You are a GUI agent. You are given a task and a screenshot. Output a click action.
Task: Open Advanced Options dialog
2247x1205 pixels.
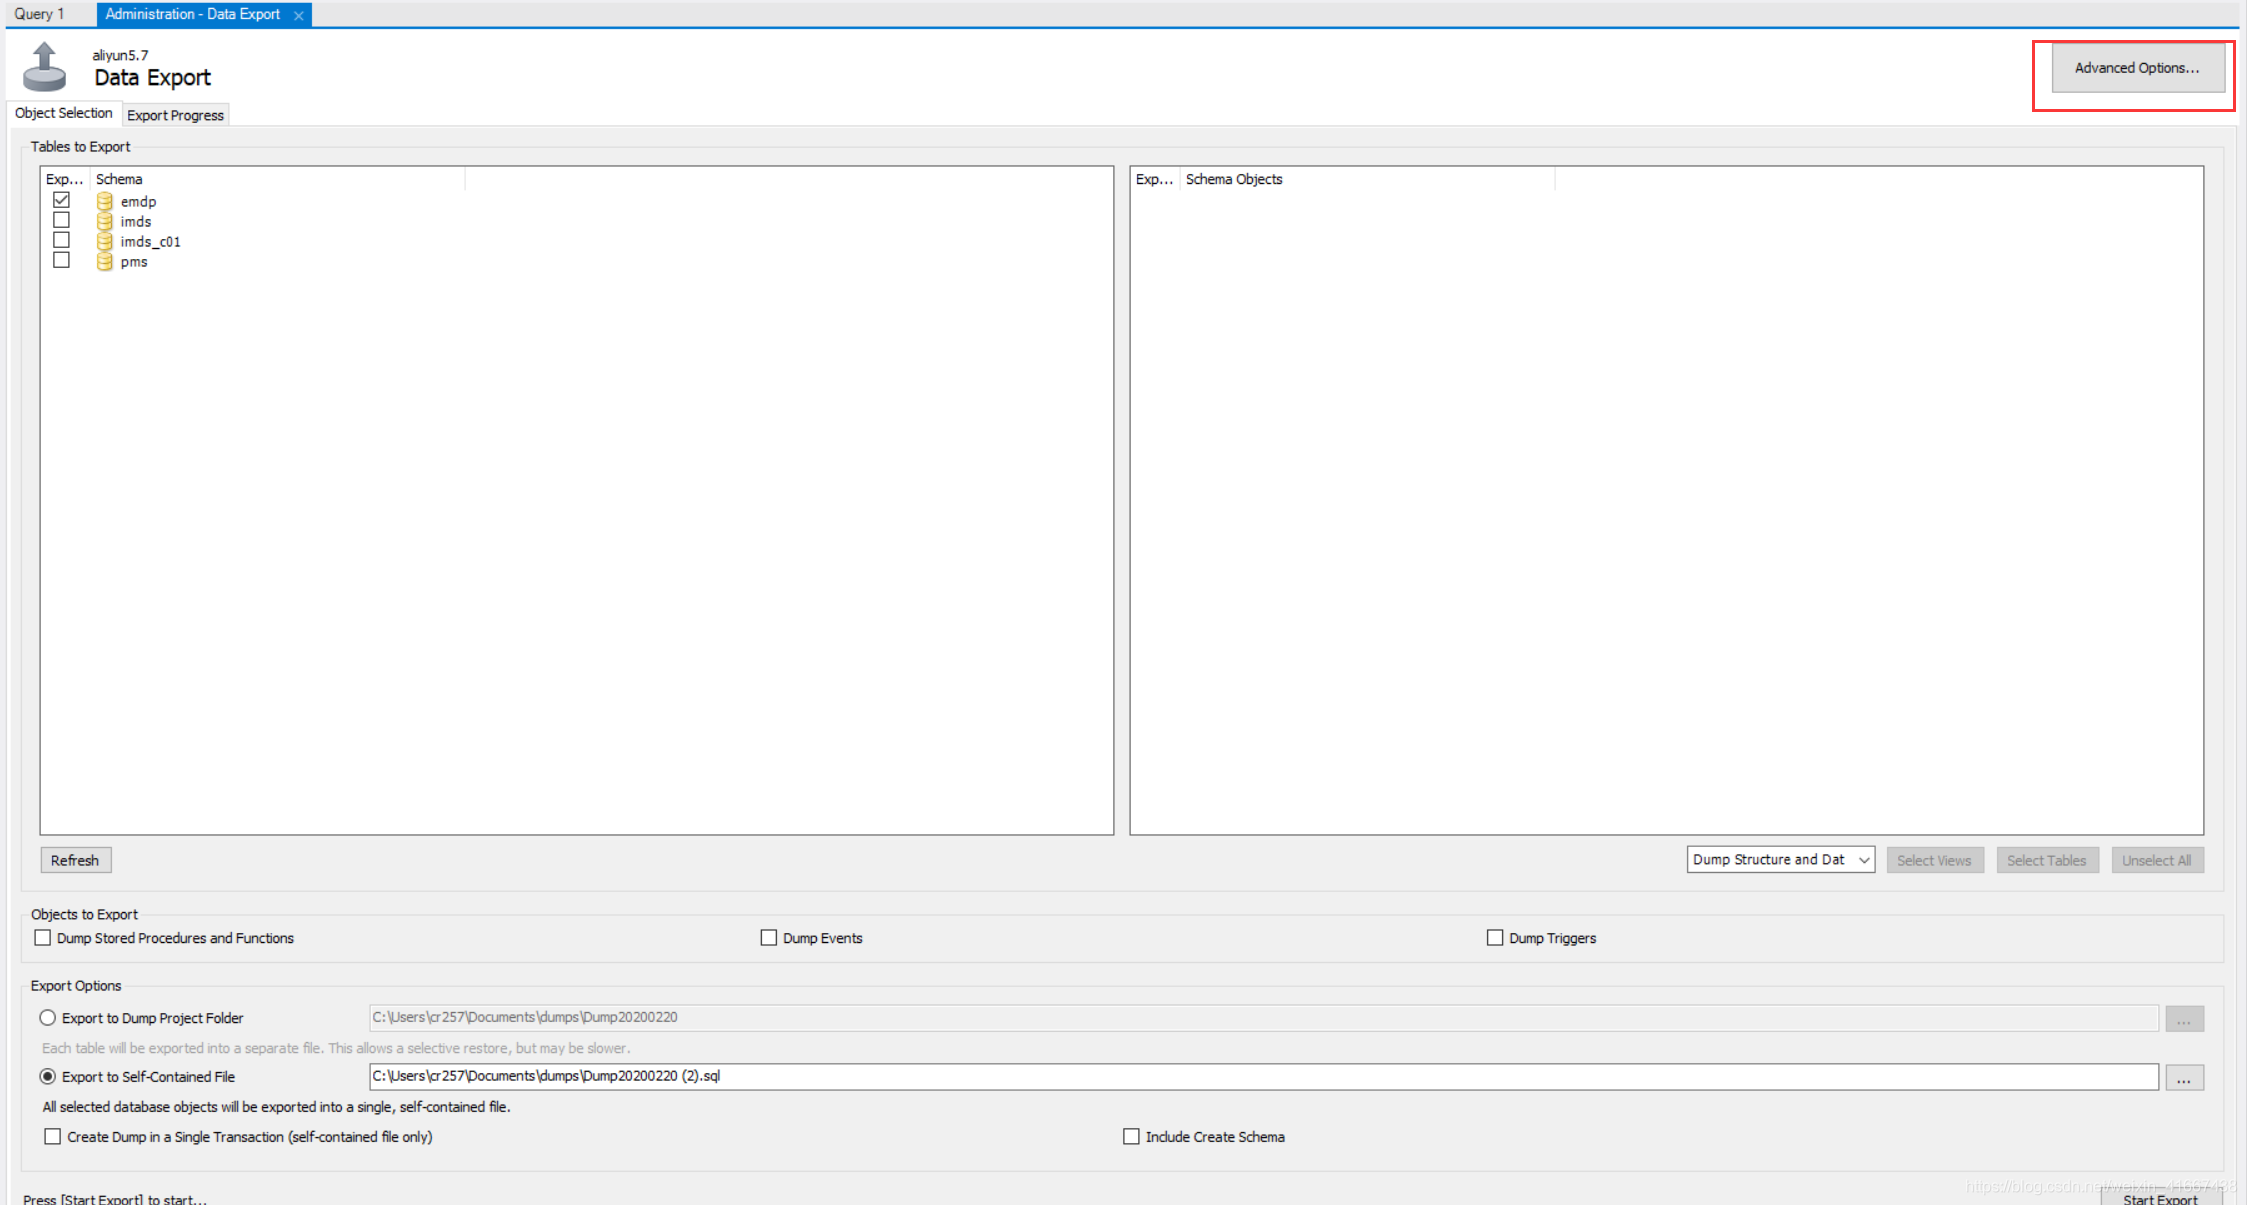click(2137, 68)
